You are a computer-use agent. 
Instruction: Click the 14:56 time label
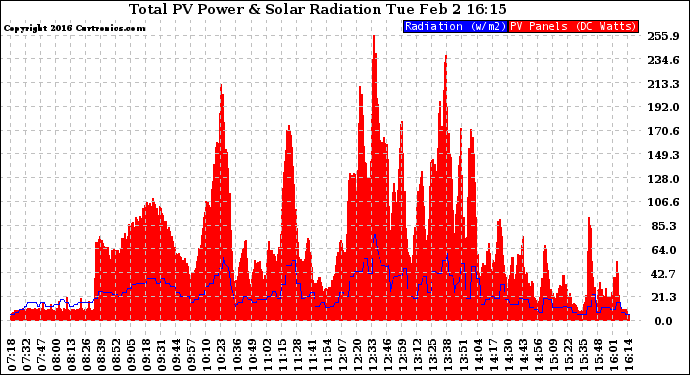538,355
